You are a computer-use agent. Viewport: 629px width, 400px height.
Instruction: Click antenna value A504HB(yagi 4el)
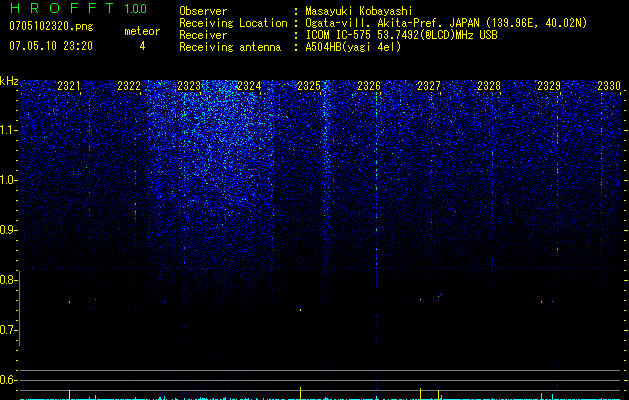pos(353,47)
